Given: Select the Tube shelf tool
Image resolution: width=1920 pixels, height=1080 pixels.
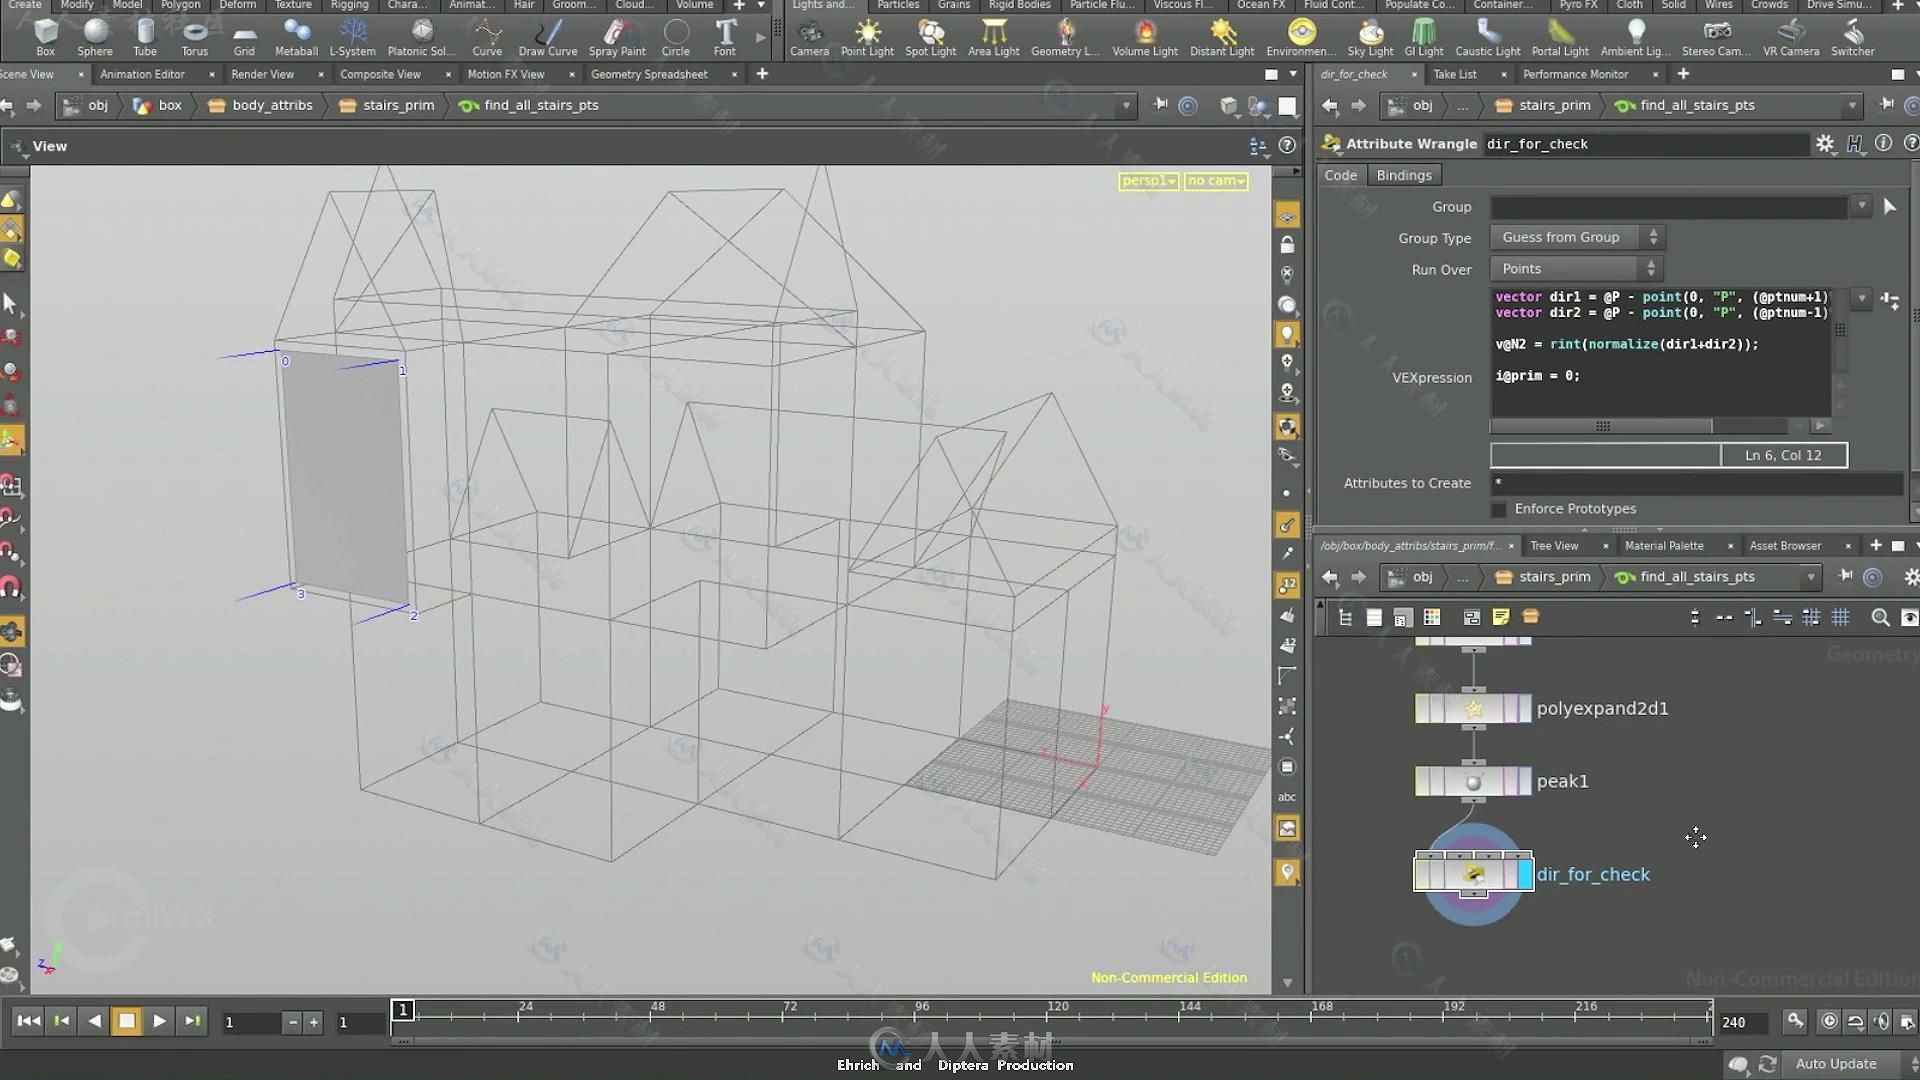Looking at the screenshot, I should point(145,37).
